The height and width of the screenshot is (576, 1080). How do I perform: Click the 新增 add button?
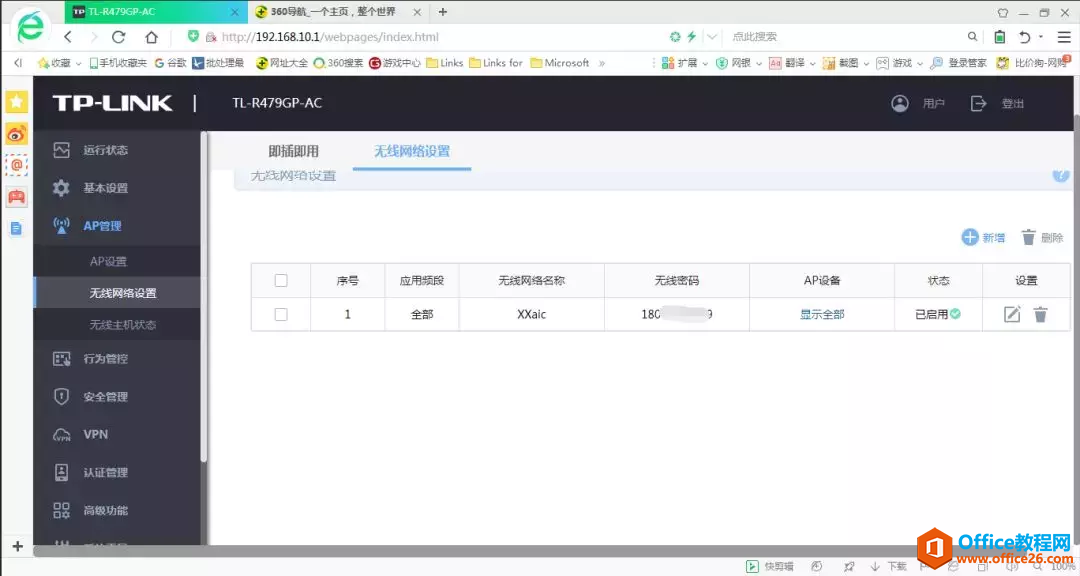coord(983,237)
